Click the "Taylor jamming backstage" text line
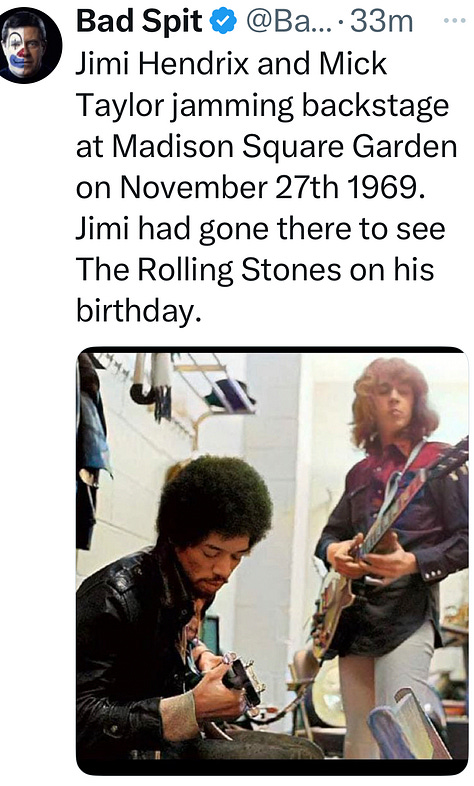 tap(262, 106)
